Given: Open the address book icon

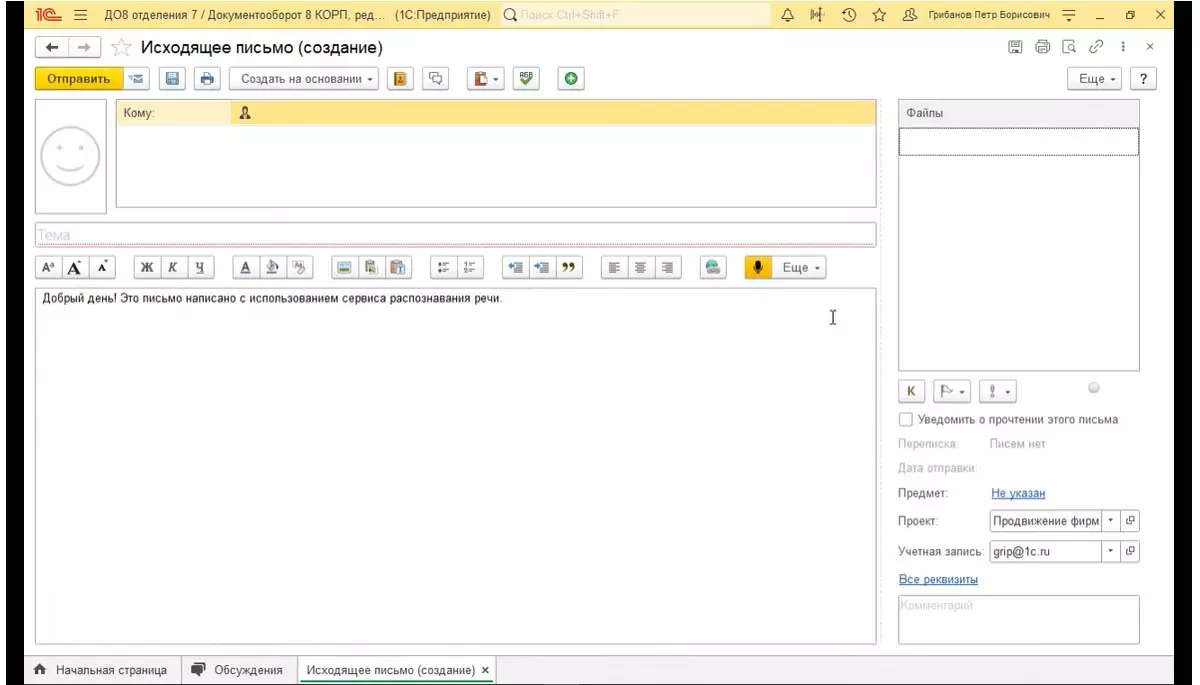Looking at the screenshot, I should pyautogui.click(x=400, y=79).
